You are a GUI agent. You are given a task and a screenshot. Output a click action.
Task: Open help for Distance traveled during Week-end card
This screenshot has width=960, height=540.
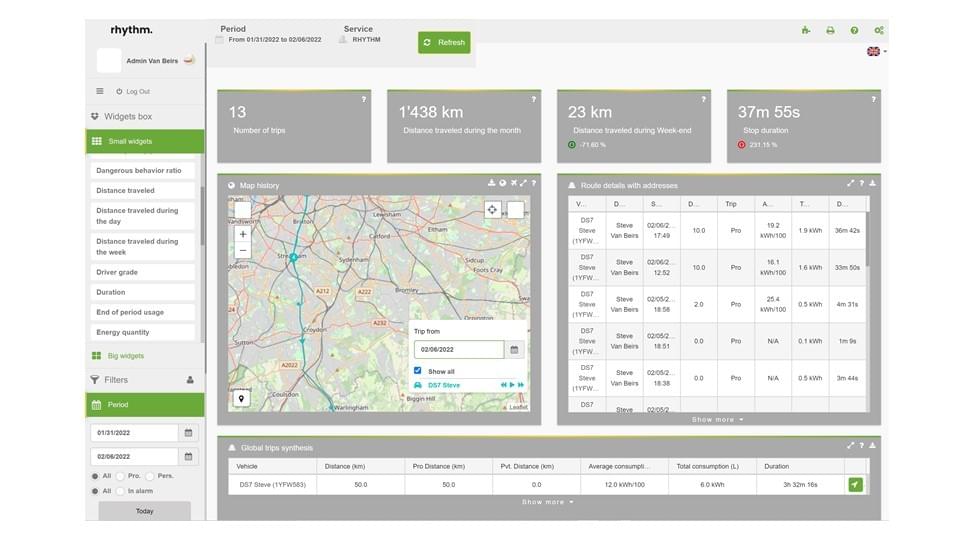coord(703,99)
